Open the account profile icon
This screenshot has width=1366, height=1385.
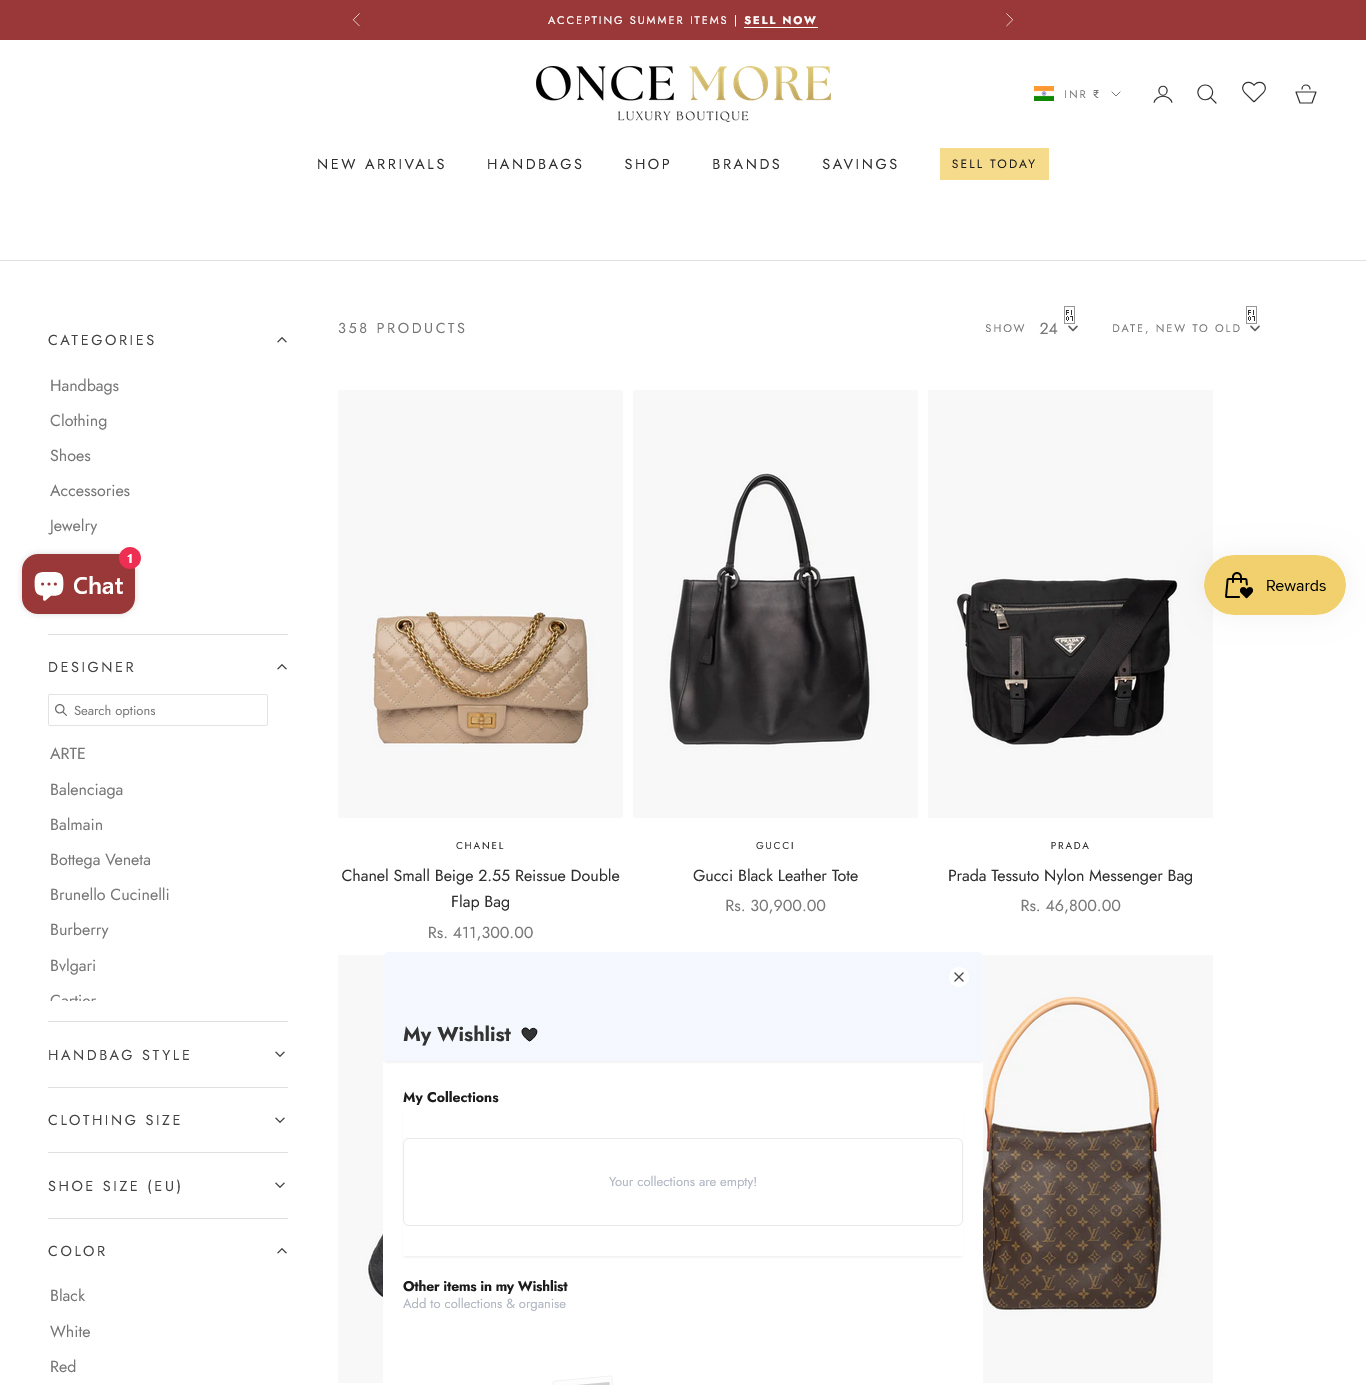tap(1162, 94)
